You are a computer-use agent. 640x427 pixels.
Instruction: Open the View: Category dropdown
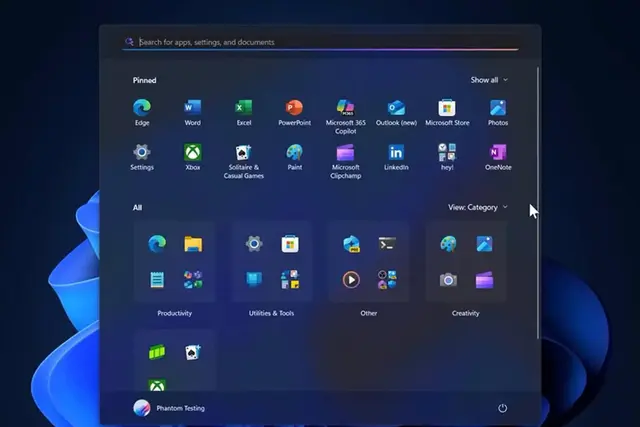(478, 207)
